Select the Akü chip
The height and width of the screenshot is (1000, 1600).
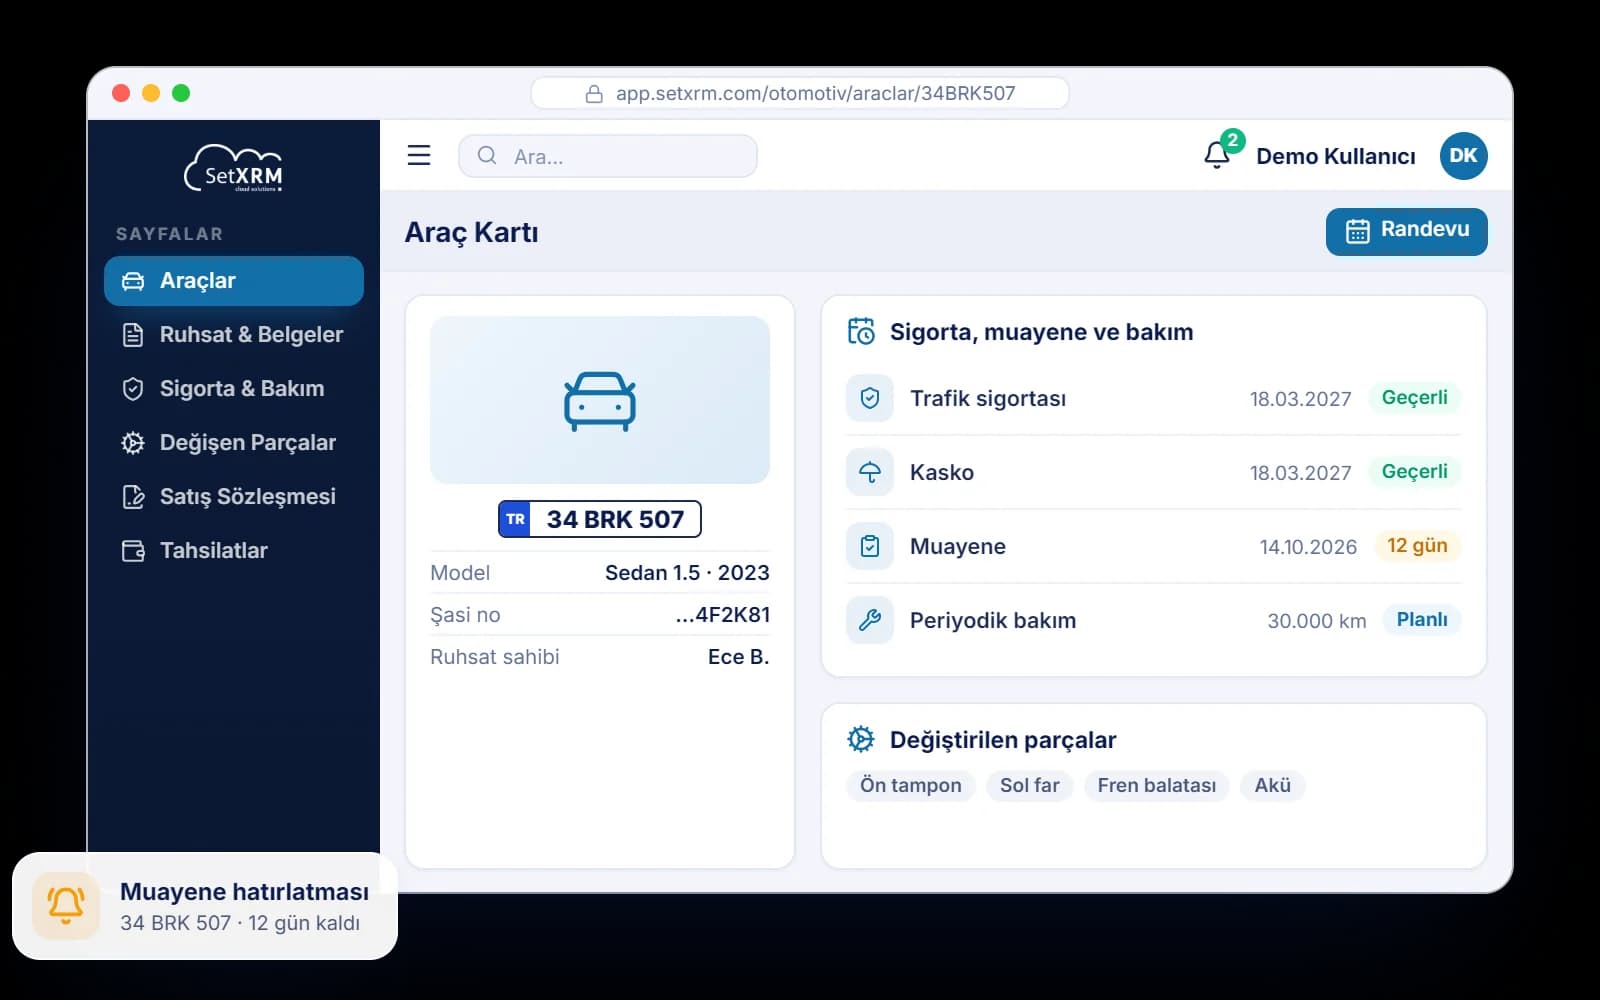tap(1273, 785)
